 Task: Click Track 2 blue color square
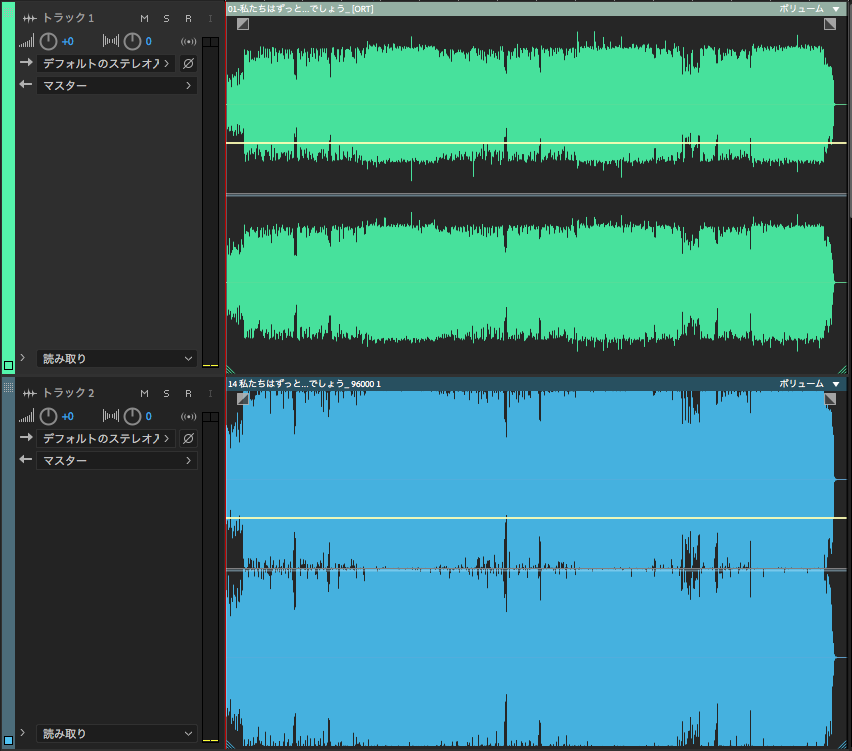coord(8,740)
